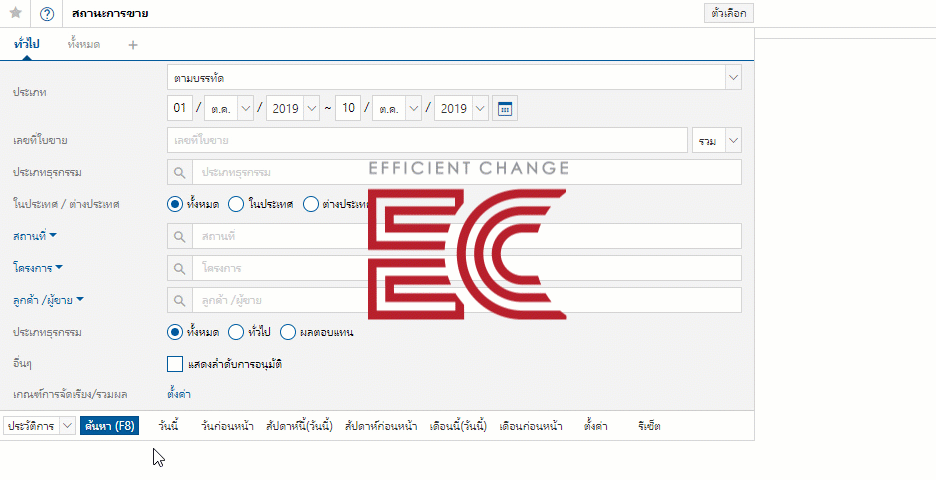The height and width of the screenshot is (480, 936).
Task: Open the calendar date picker icon
Action: point(504,109)
